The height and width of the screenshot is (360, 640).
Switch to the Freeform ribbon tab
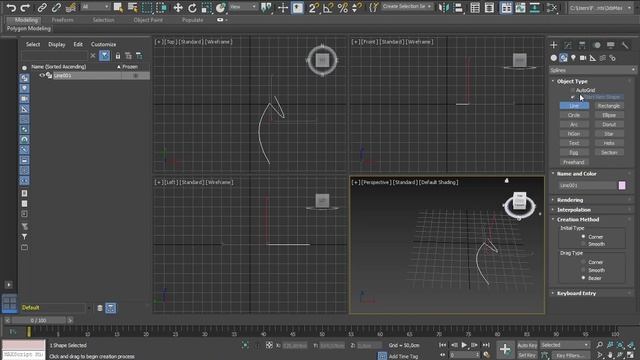[x=62, y=20]
